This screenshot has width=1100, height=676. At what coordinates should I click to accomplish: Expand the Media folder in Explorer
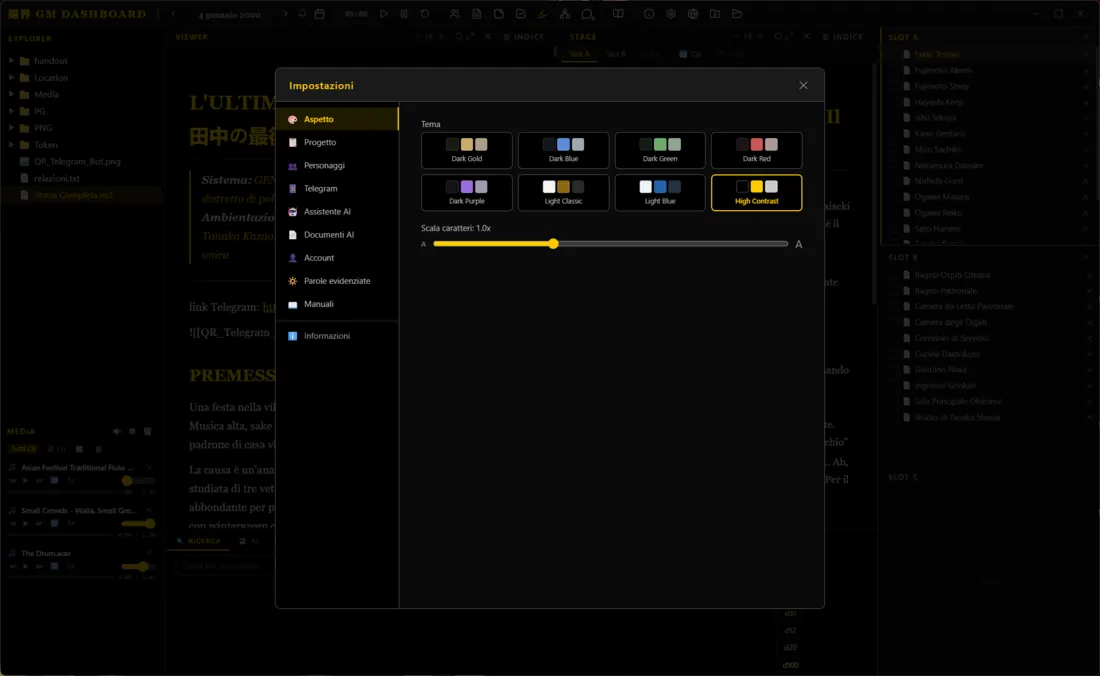12,95
